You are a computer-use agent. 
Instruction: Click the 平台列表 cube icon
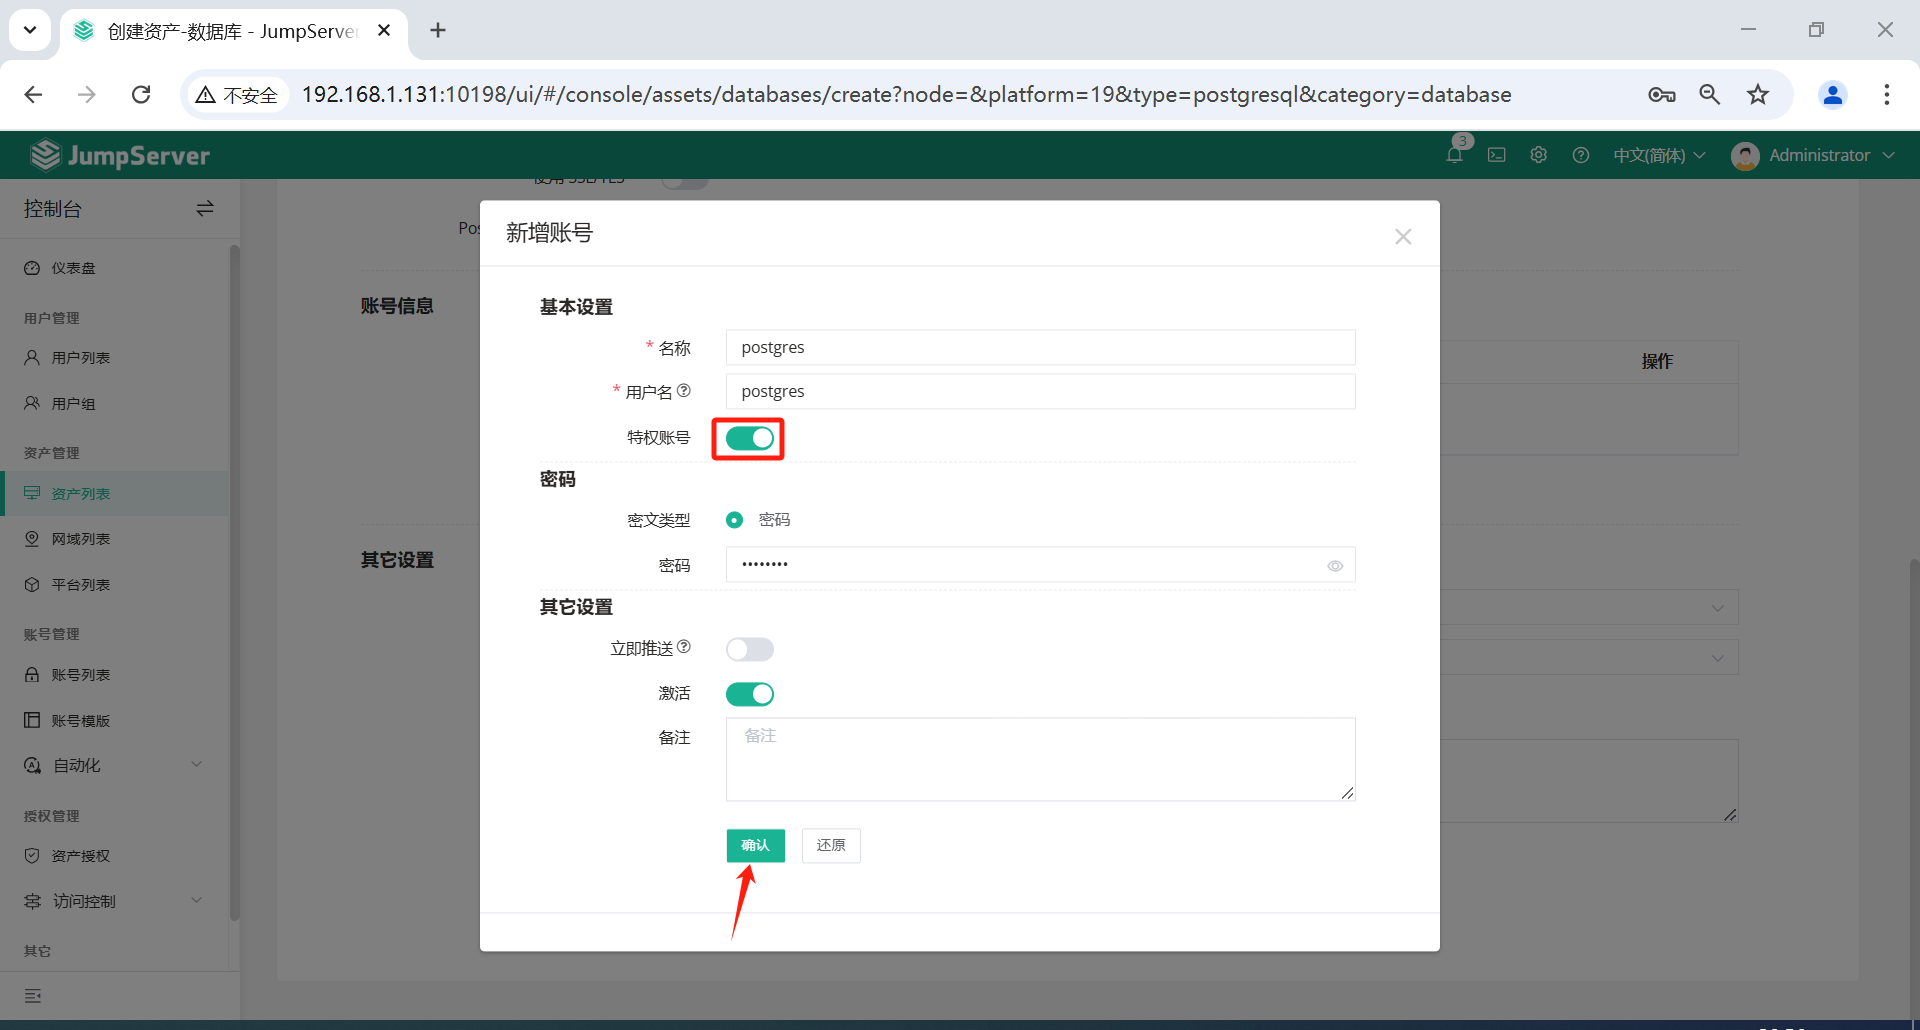coord(32,585)
